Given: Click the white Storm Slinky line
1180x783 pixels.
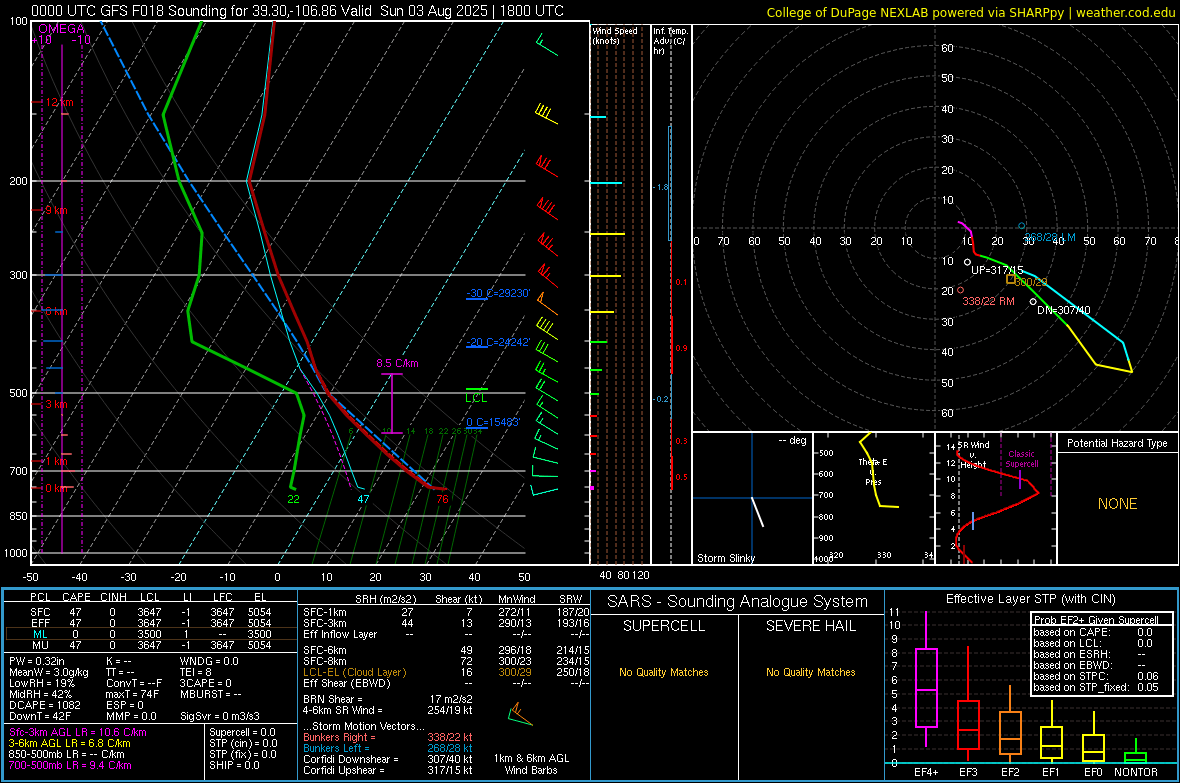Looking at the screenshot, I should coord(757,512).
